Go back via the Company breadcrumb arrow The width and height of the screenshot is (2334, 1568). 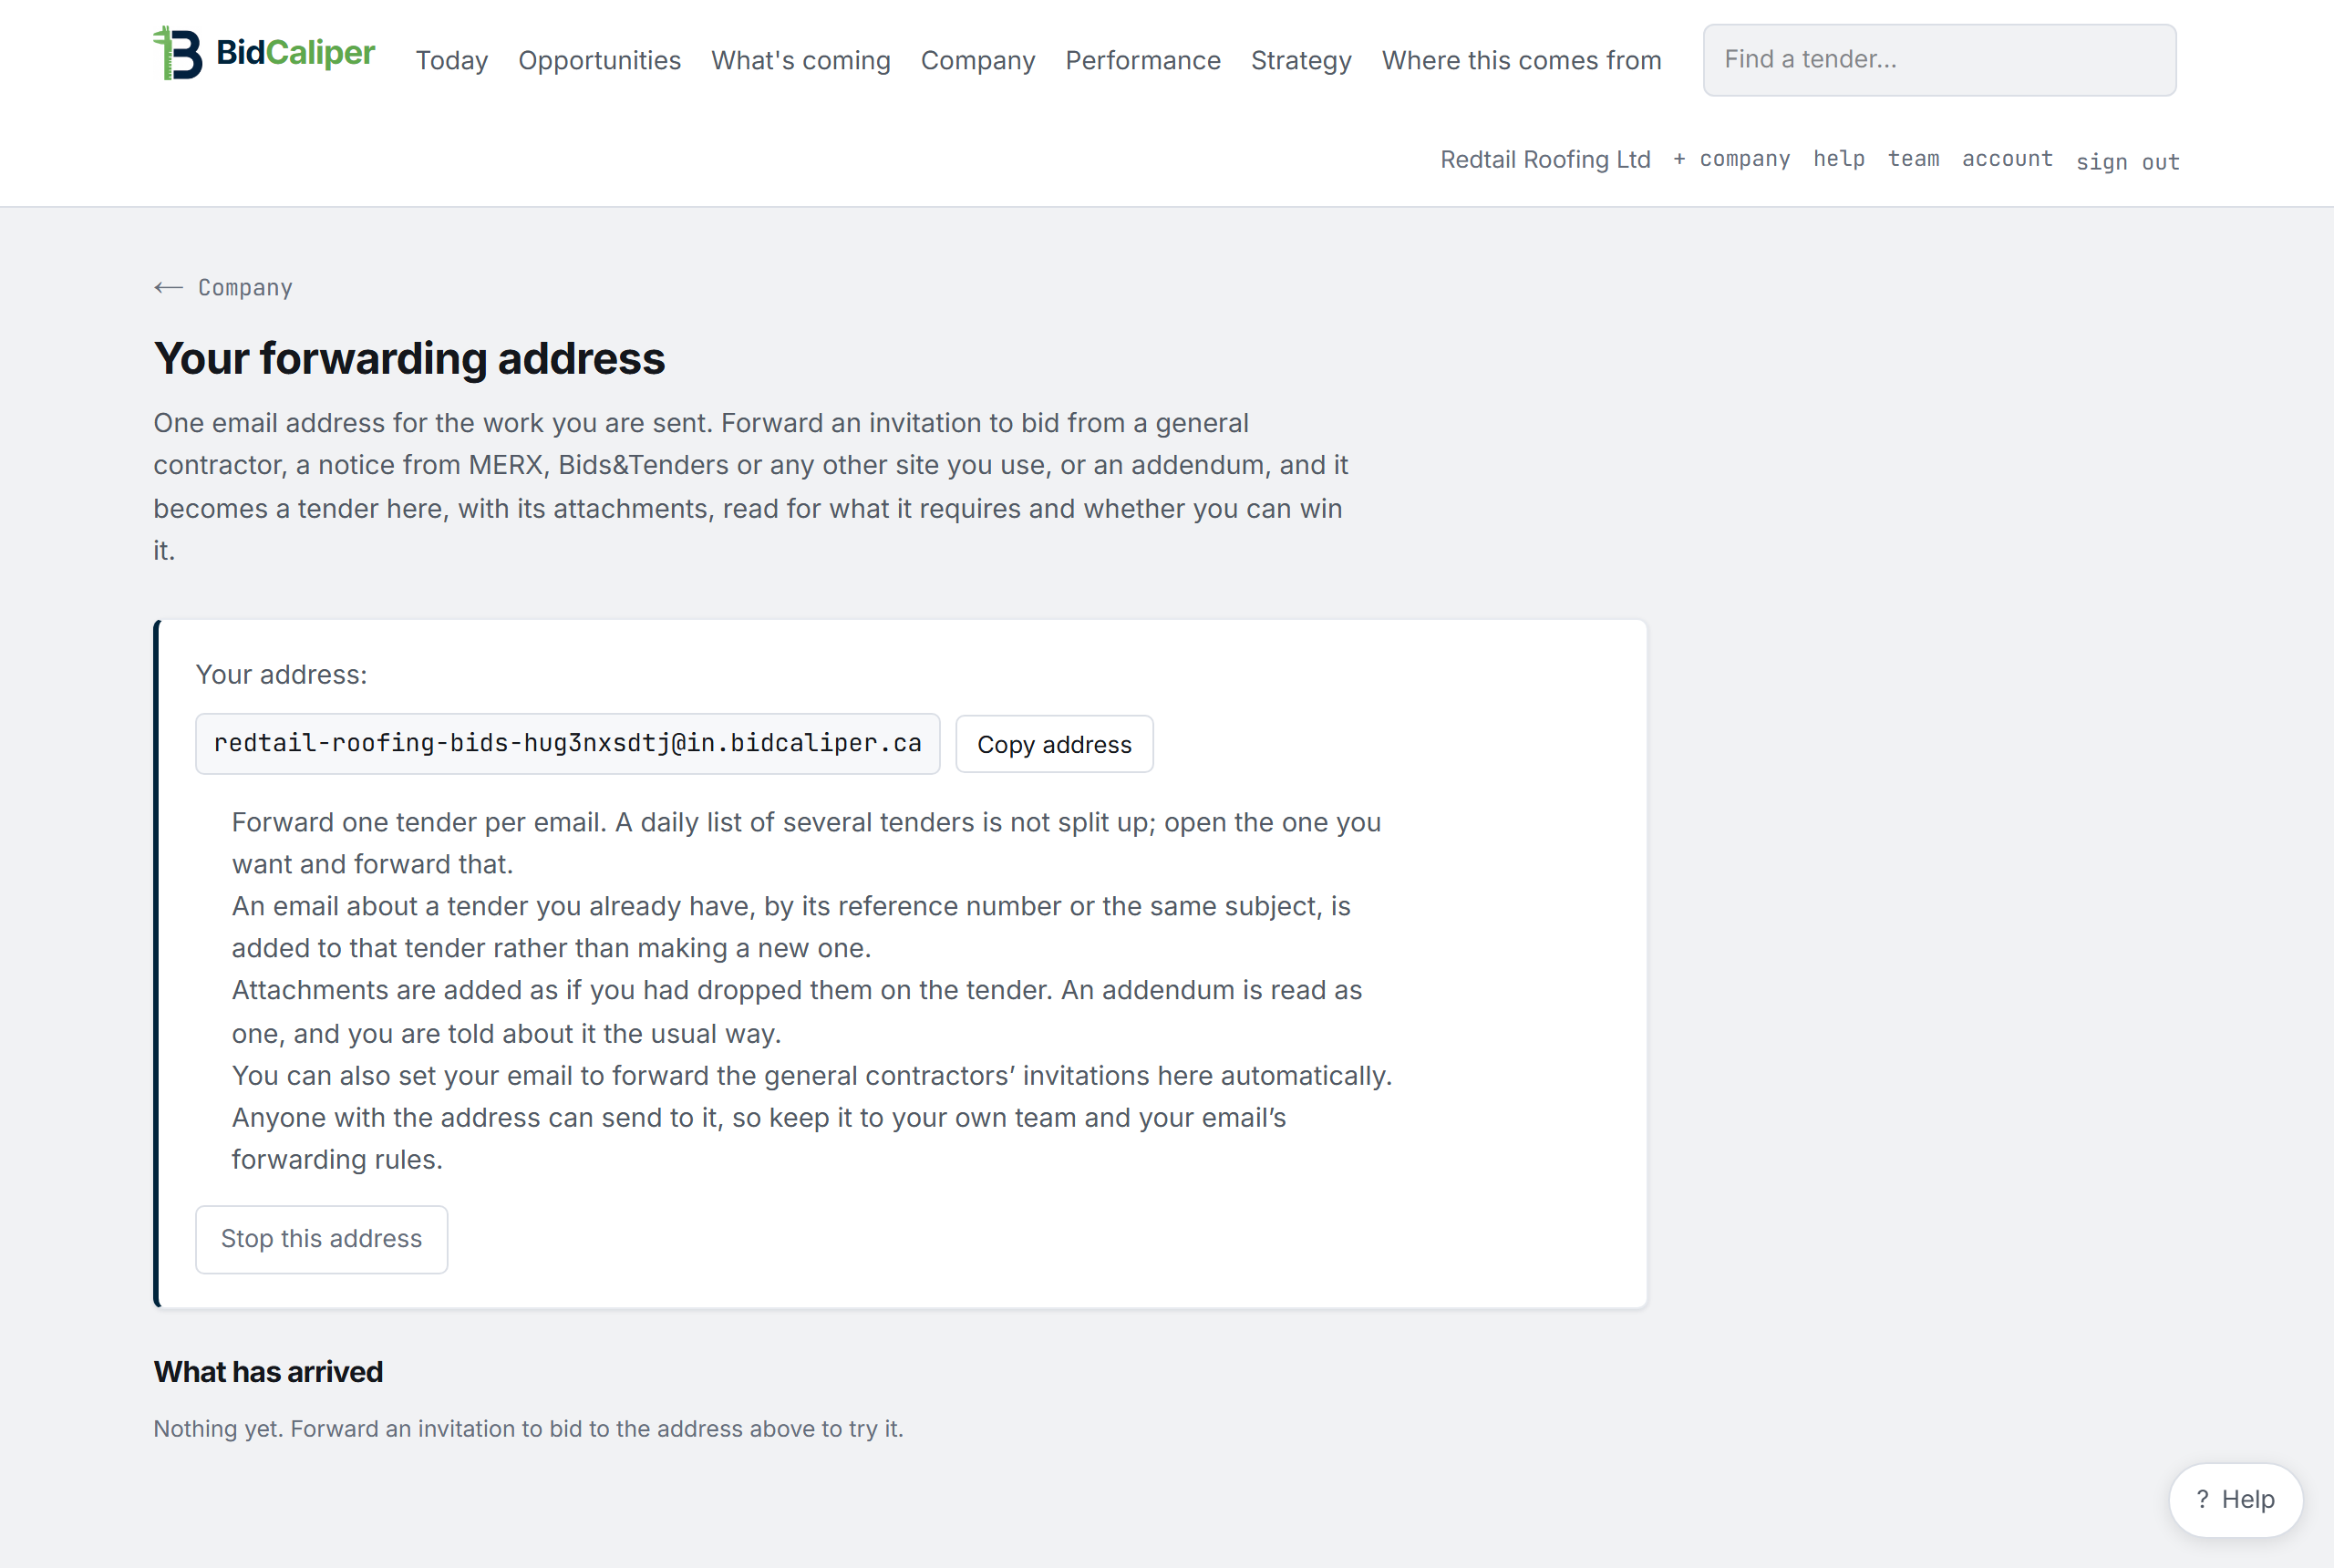223,288
